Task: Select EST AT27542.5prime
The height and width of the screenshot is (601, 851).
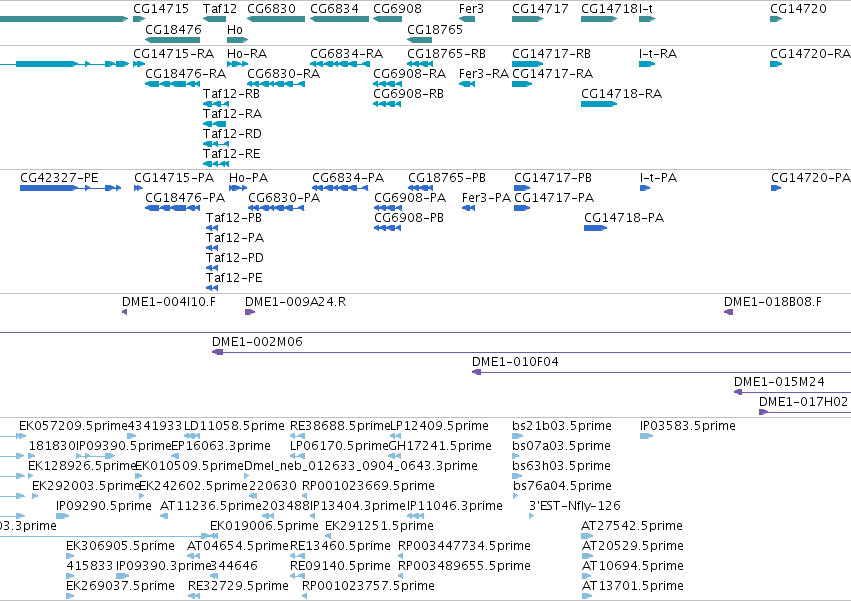Action: point(632,526)
